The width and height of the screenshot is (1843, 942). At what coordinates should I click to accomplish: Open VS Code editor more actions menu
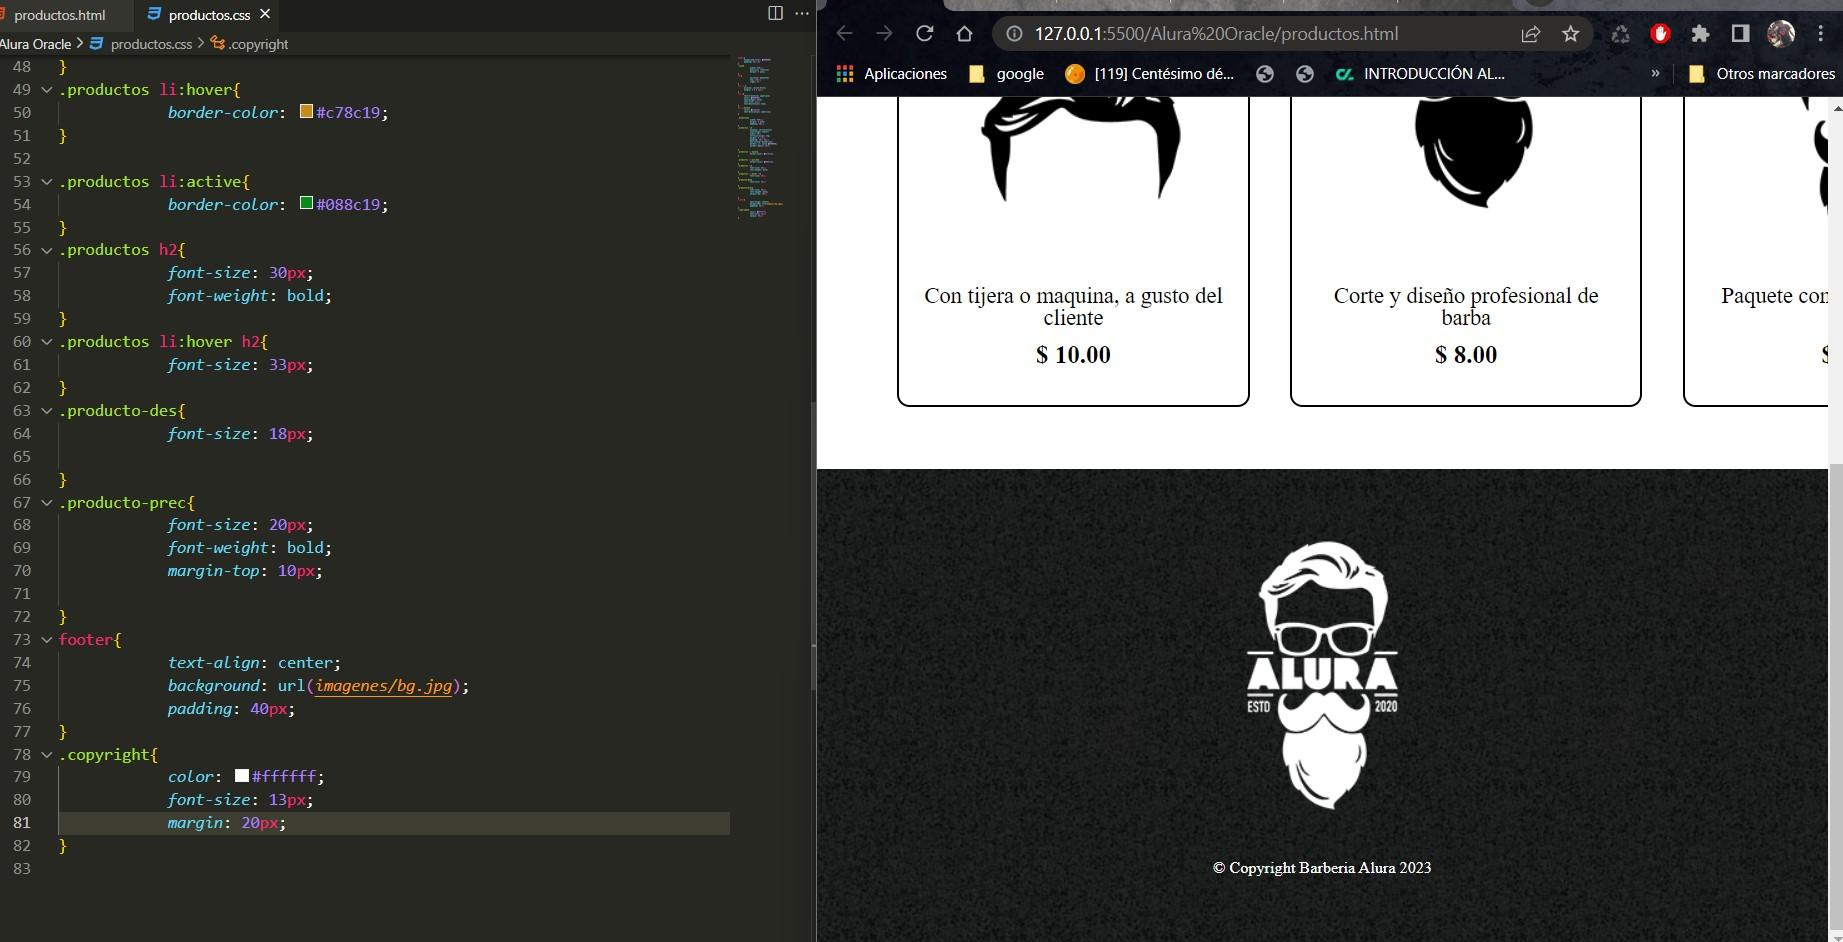click(802, 13)
